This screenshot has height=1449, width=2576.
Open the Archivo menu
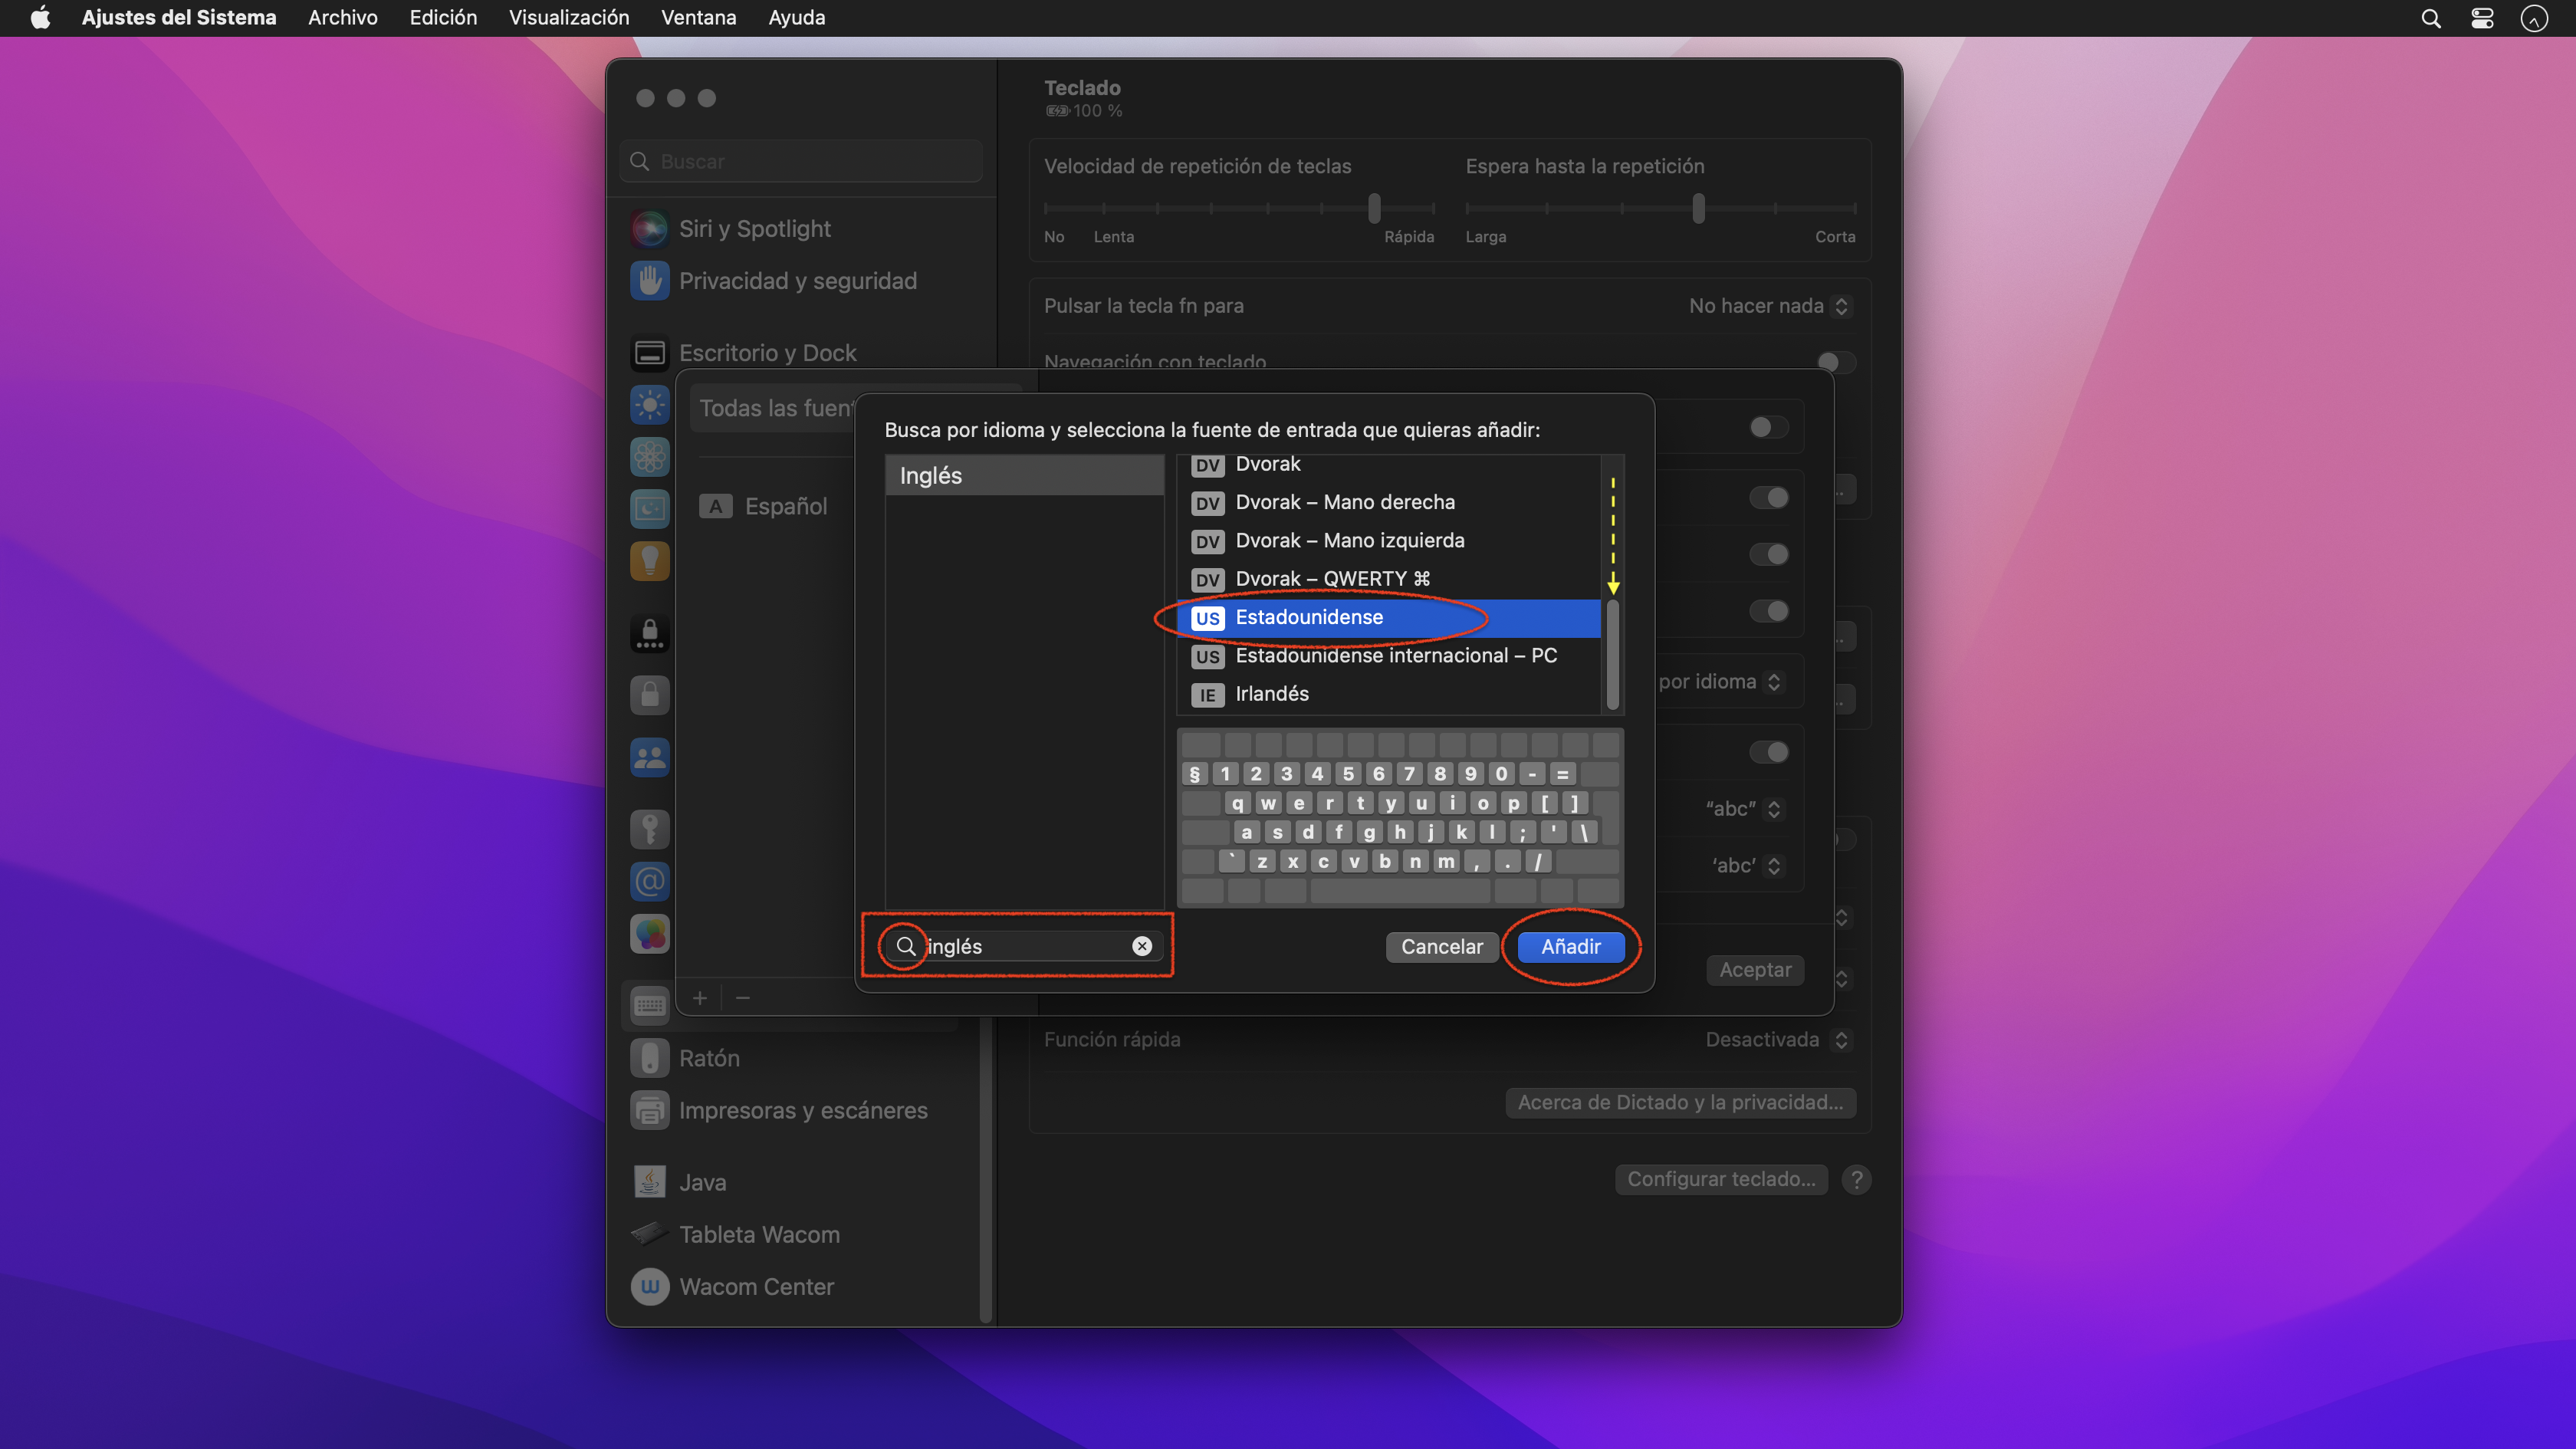(342, 18)
